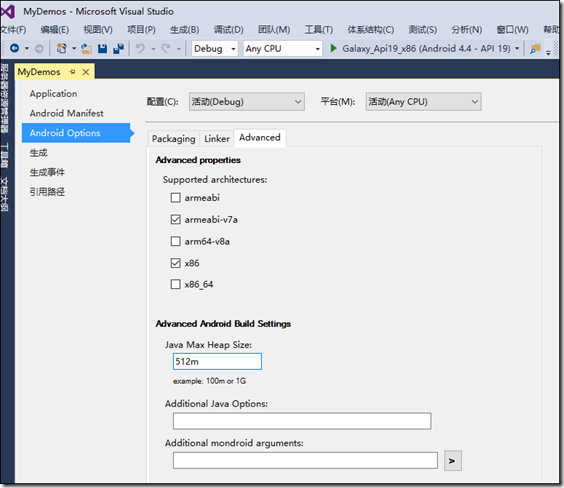This screenshot has height=488, width=564.
Task: Click the Additional Java Options field
Action: click(x=302, y=421)
